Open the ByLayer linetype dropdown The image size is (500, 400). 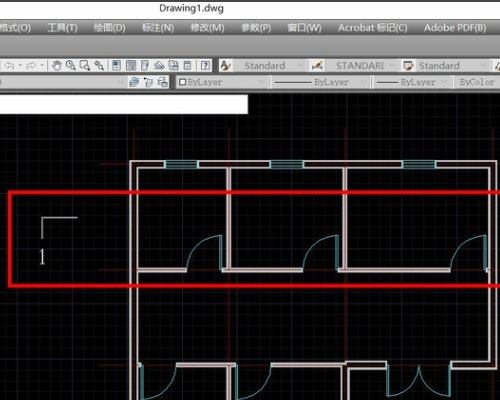[x=321, y=82]
